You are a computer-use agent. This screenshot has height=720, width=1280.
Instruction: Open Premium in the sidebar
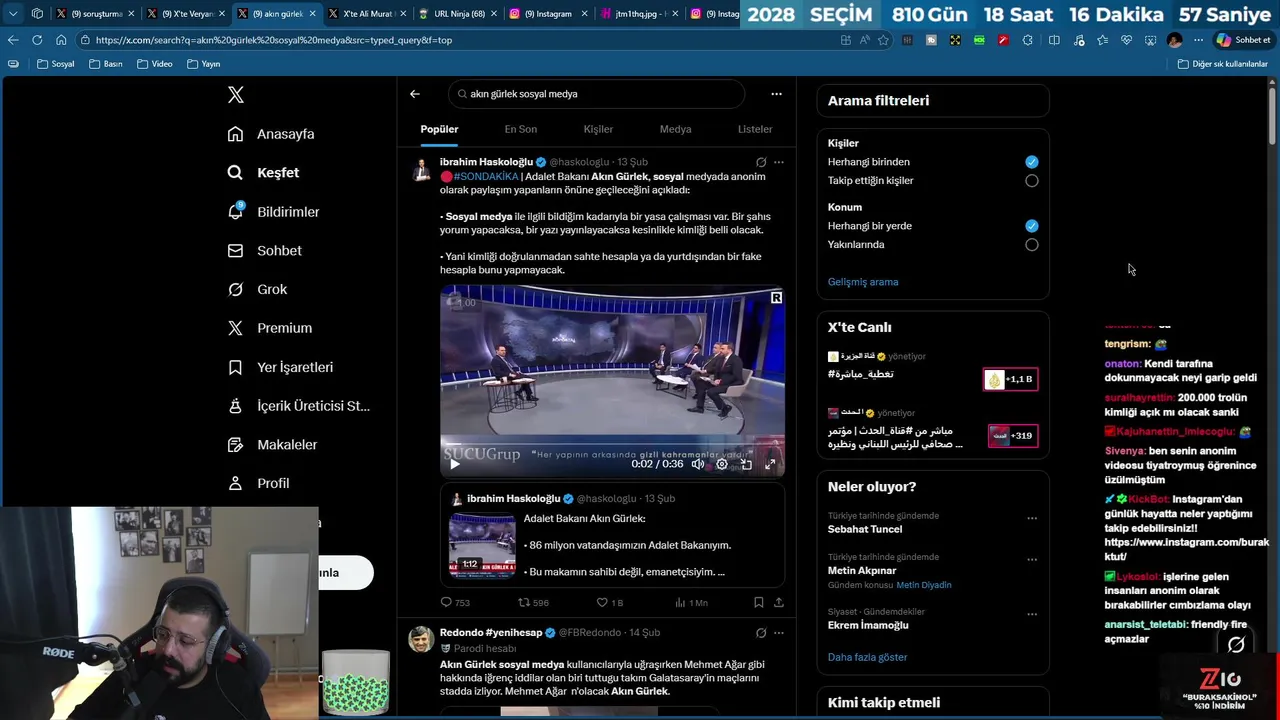click(270, 328)
